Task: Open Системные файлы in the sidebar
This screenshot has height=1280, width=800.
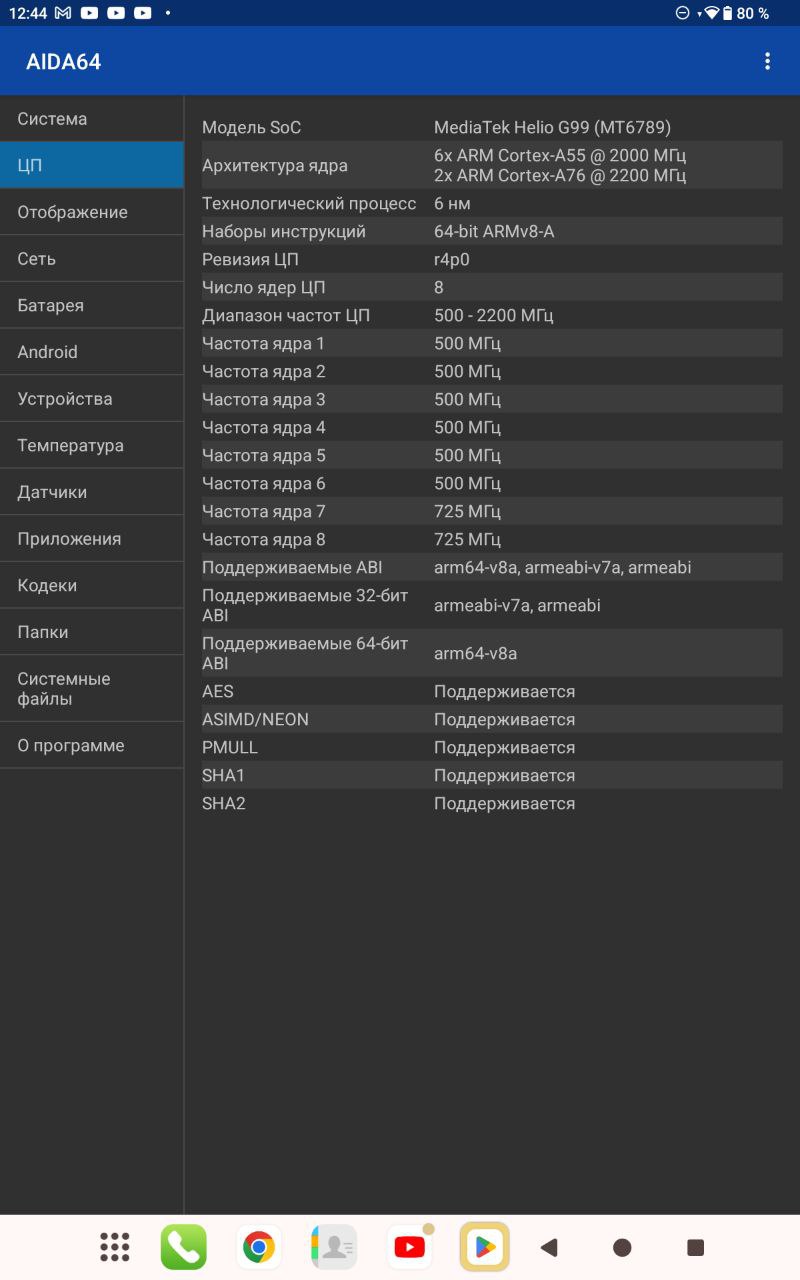Action: click(x=91, y=689)
